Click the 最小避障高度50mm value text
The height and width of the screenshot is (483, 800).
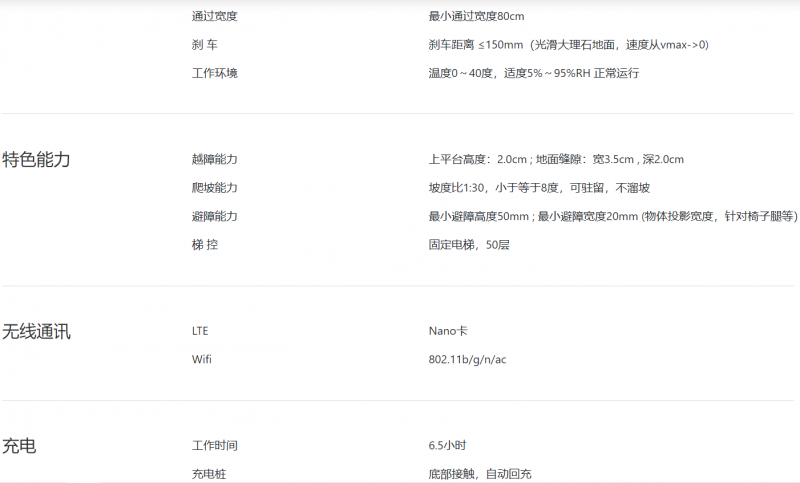612,216
